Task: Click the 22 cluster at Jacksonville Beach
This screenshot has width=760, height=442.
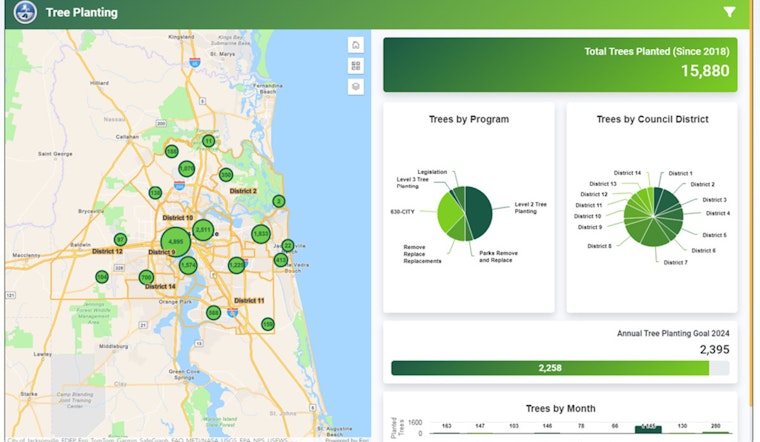Action: click(287, 246)
